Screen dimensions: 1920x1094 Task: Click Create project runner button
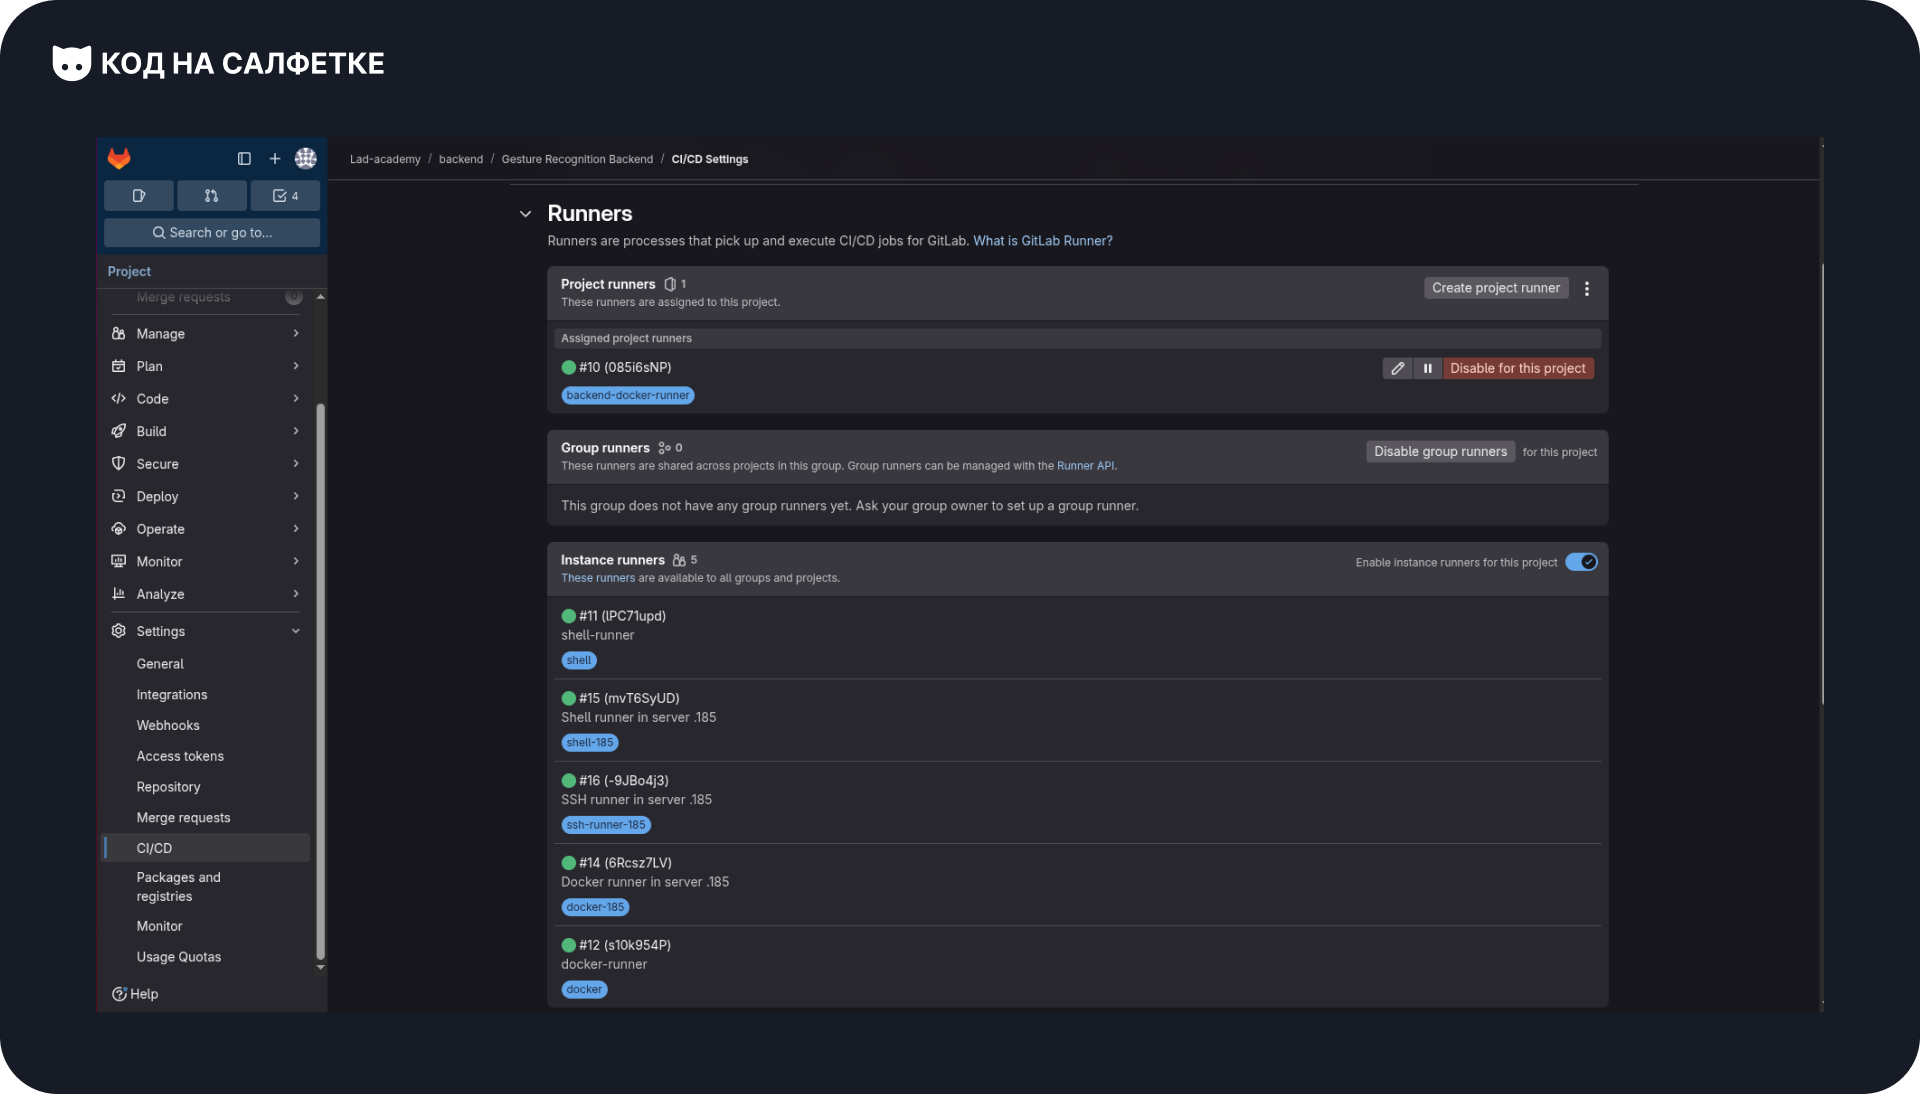(x=1495, y=288)
